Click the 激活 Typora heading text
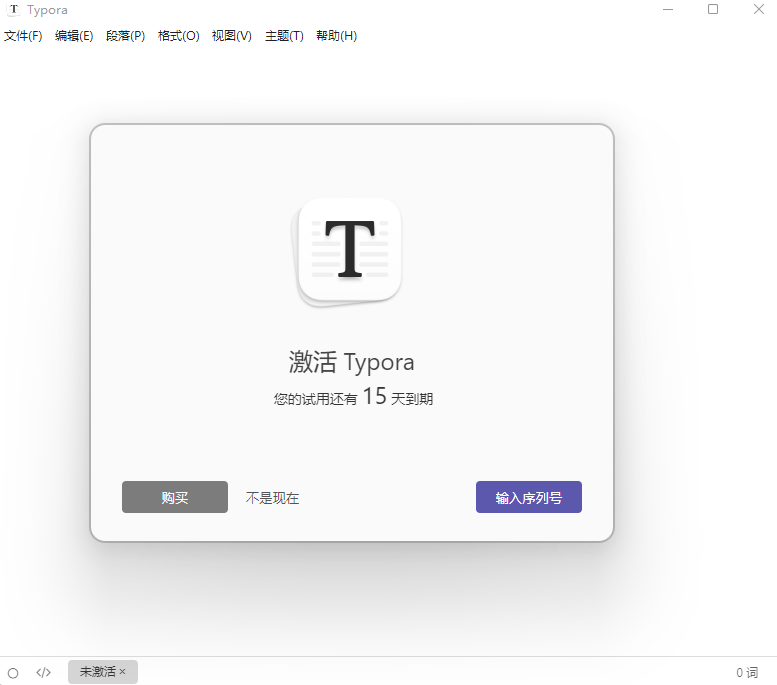The height and width of the screenshot is (685, 777). point(351,362)
